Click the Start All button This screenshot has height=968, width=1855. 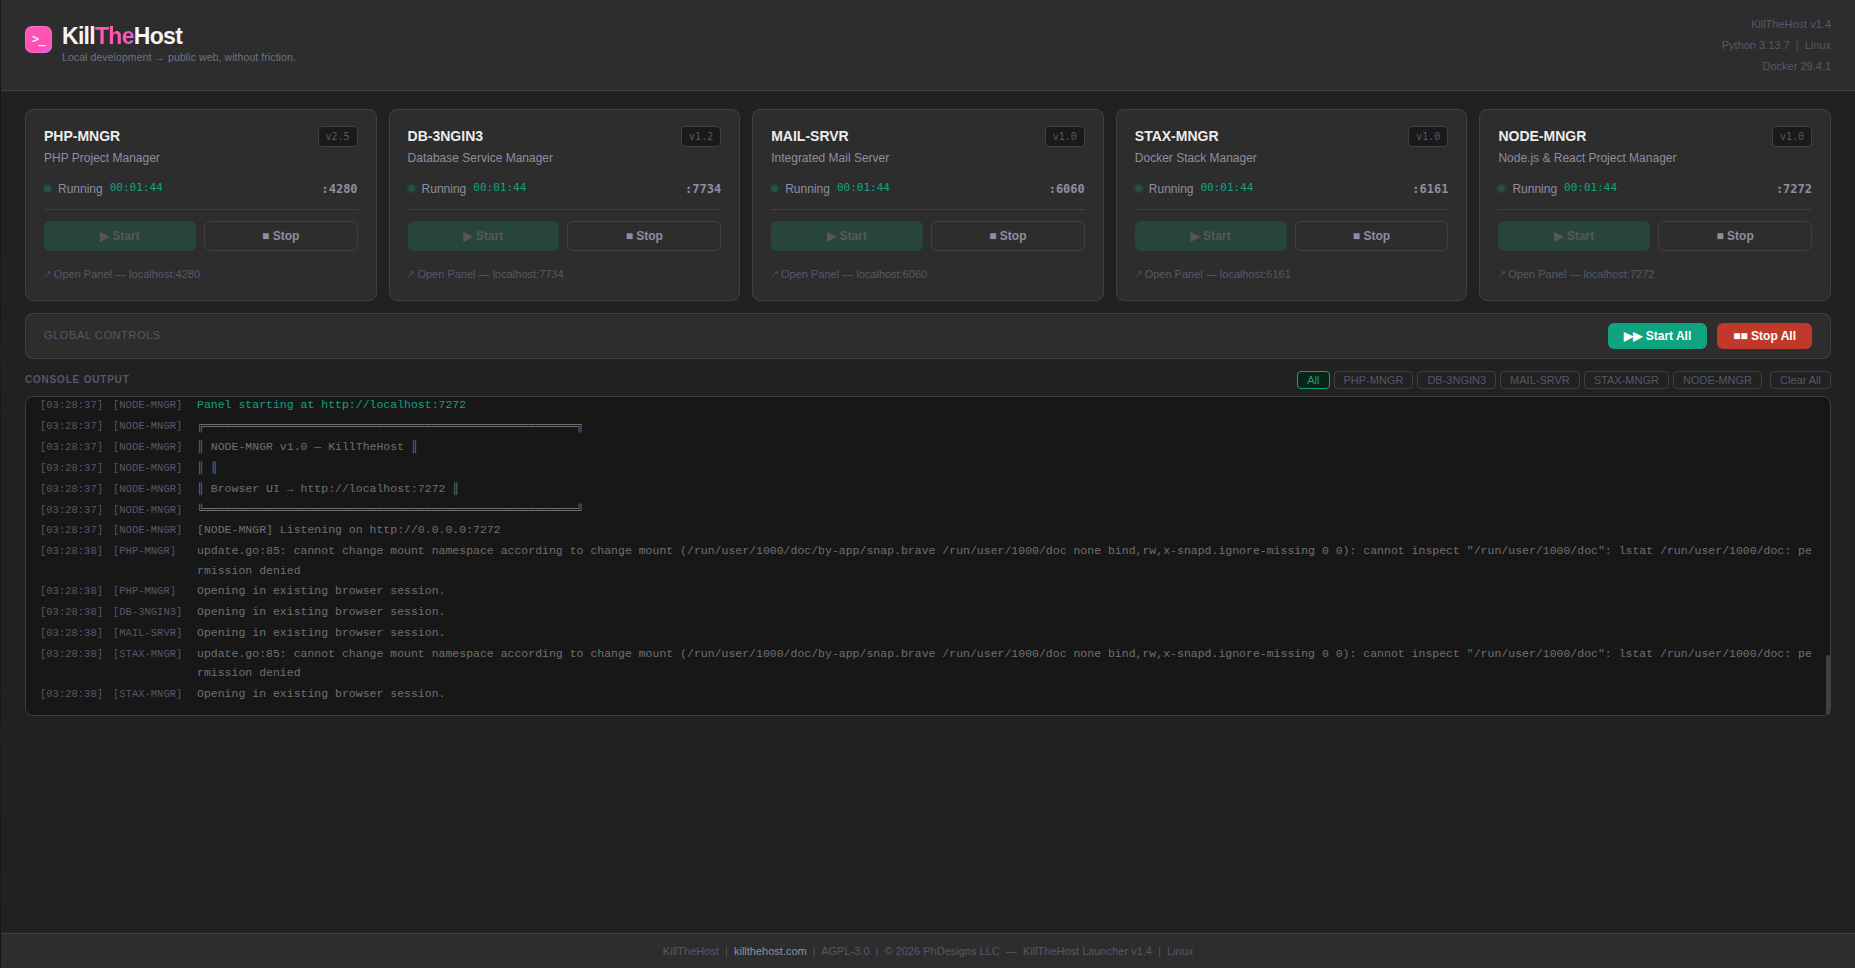[1657, 336]
